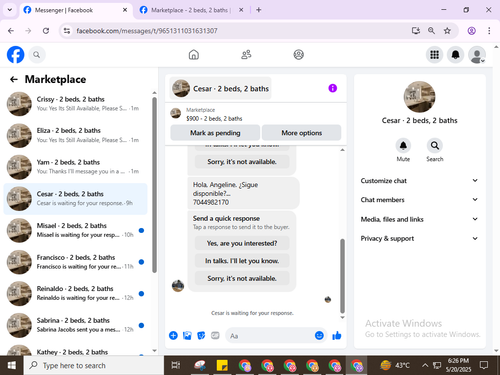Open Misael - 2 beds, 2 baths chat
500x375 pixels.
pyautogui.click(x=75, y=230)
